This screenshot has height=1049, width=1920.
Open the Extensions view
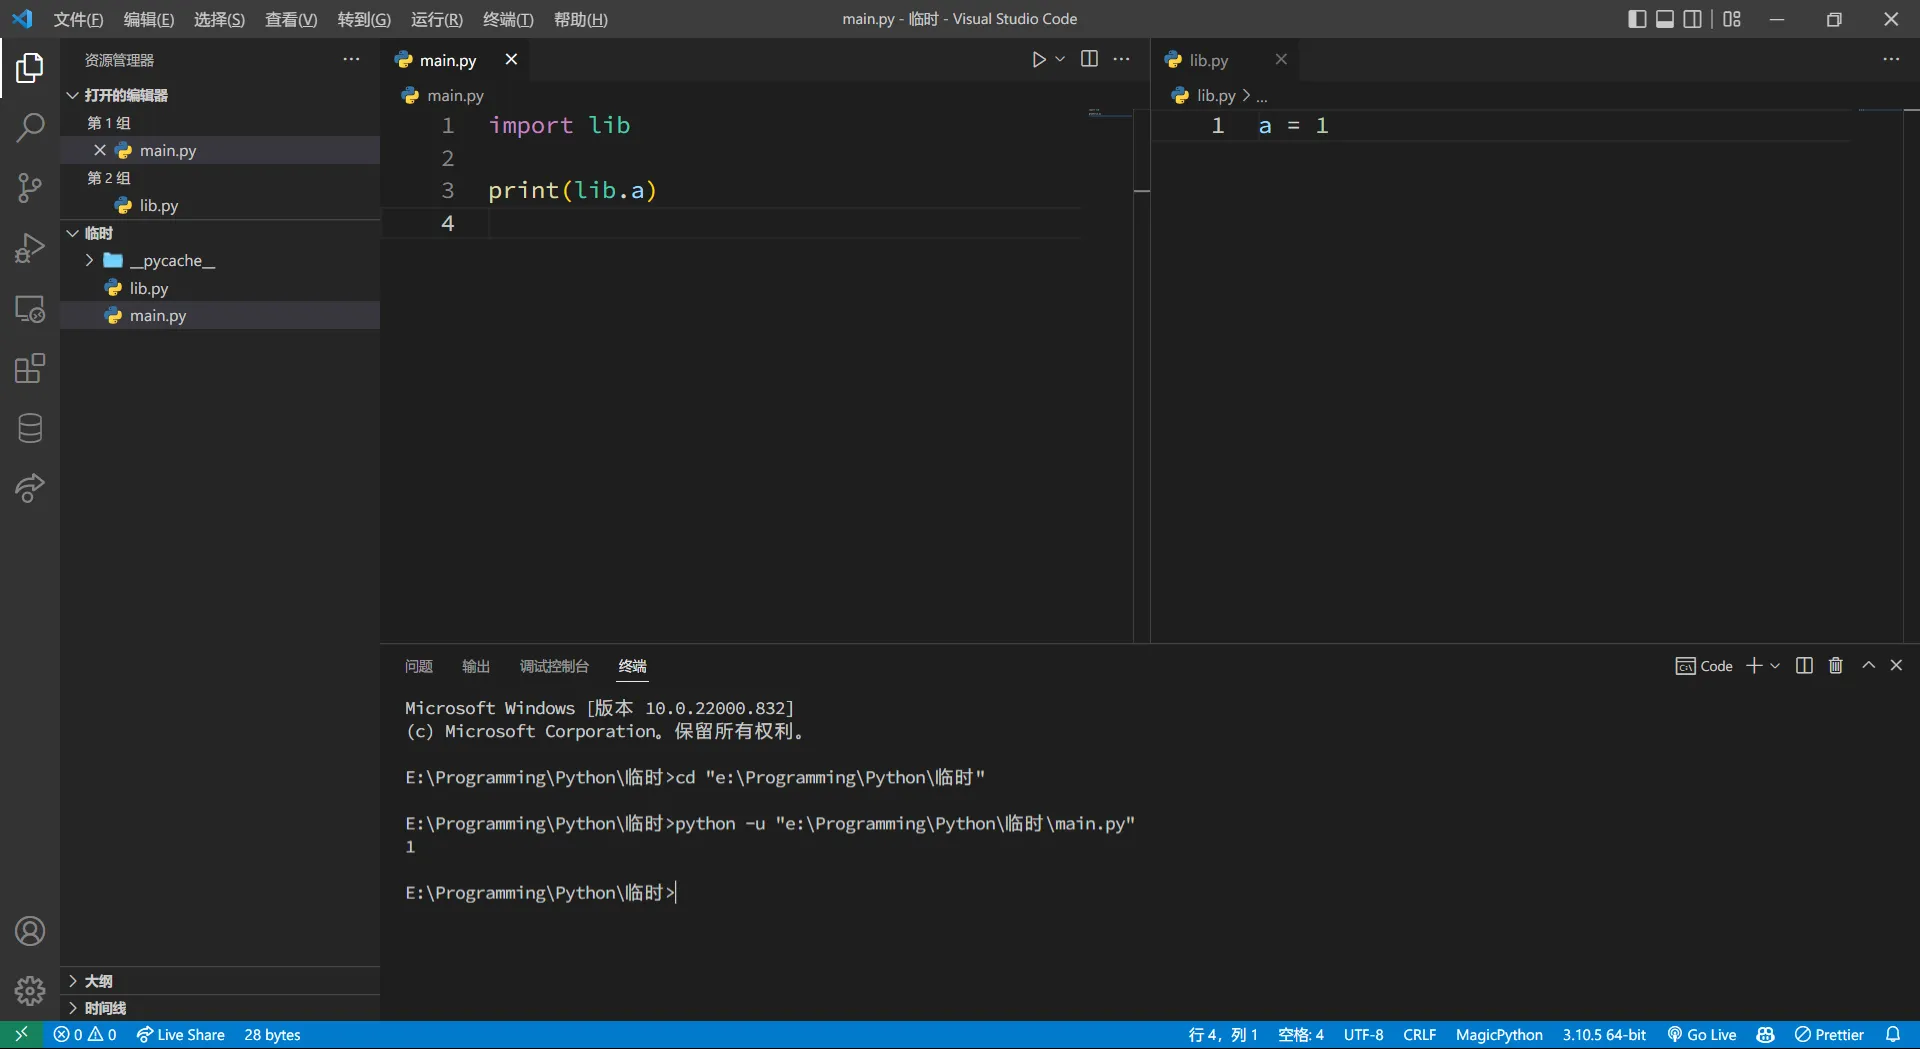30,369
